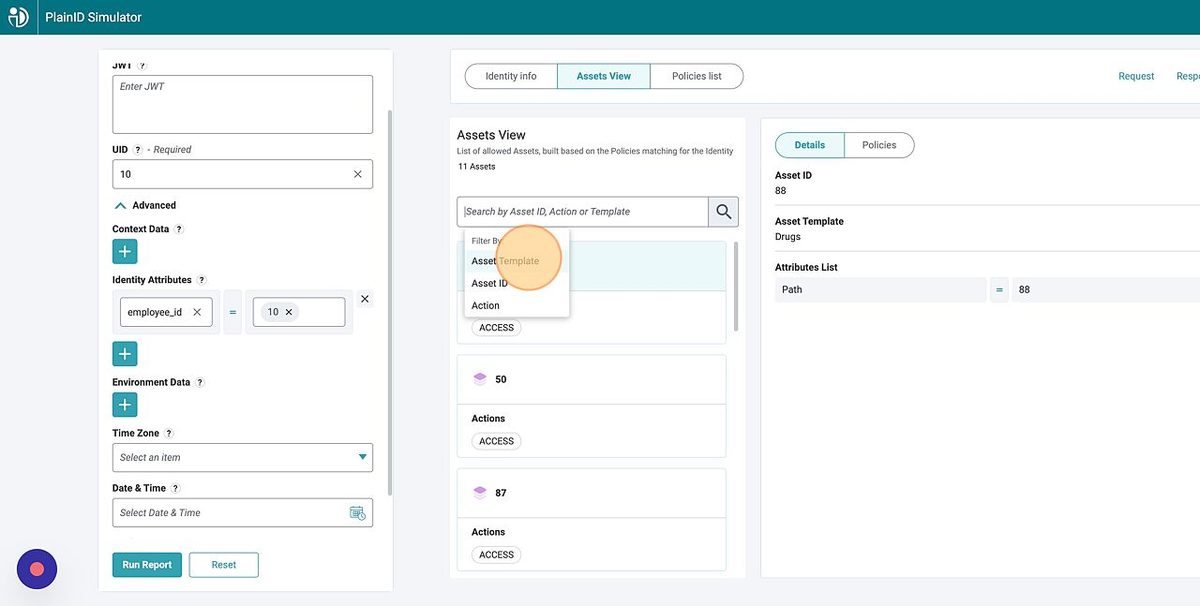
Task: Select the Details tab
Action: (810, 145)
